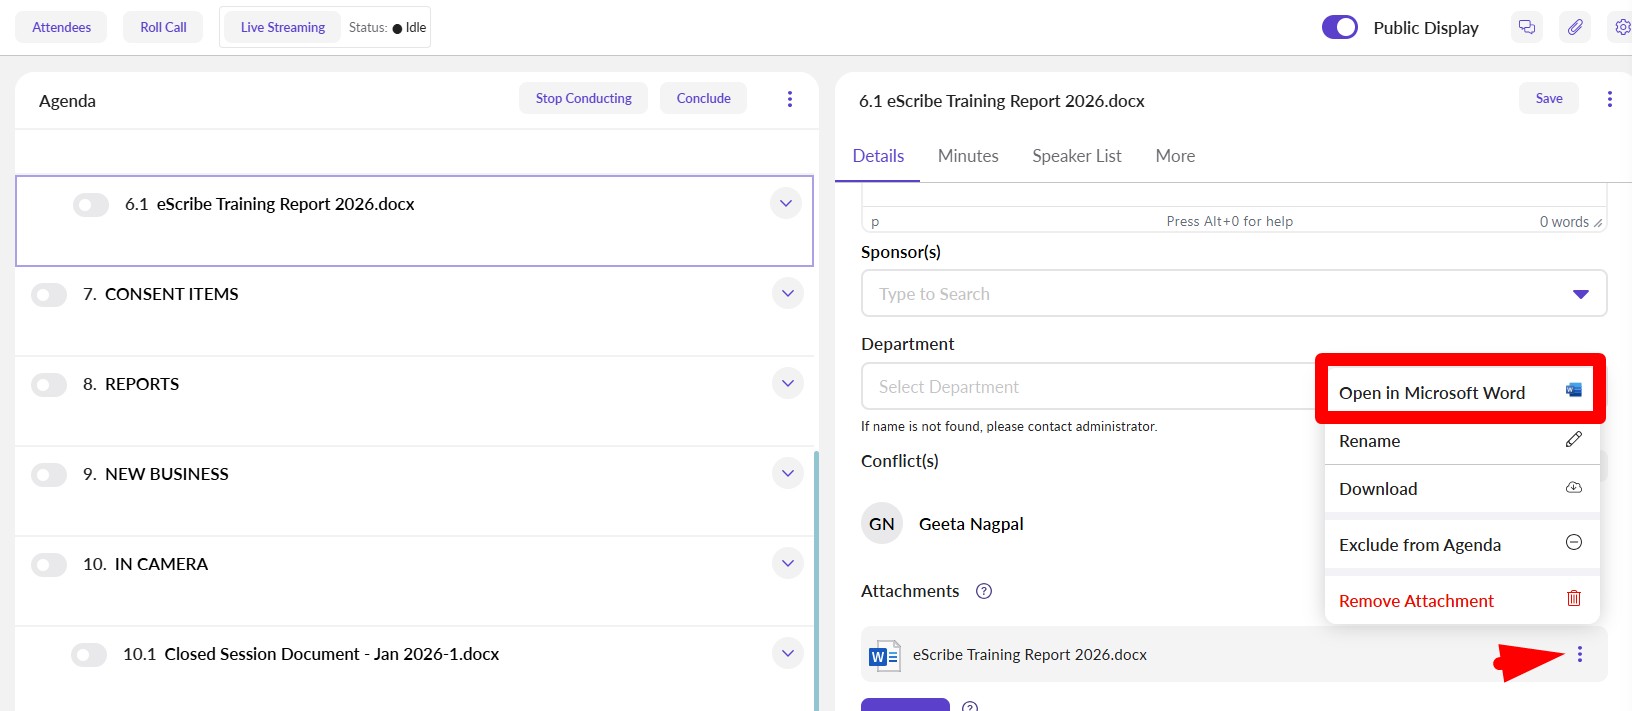Click the Attendees button
The height and width of the screenshot is (711, 1632).
point(62,27)
